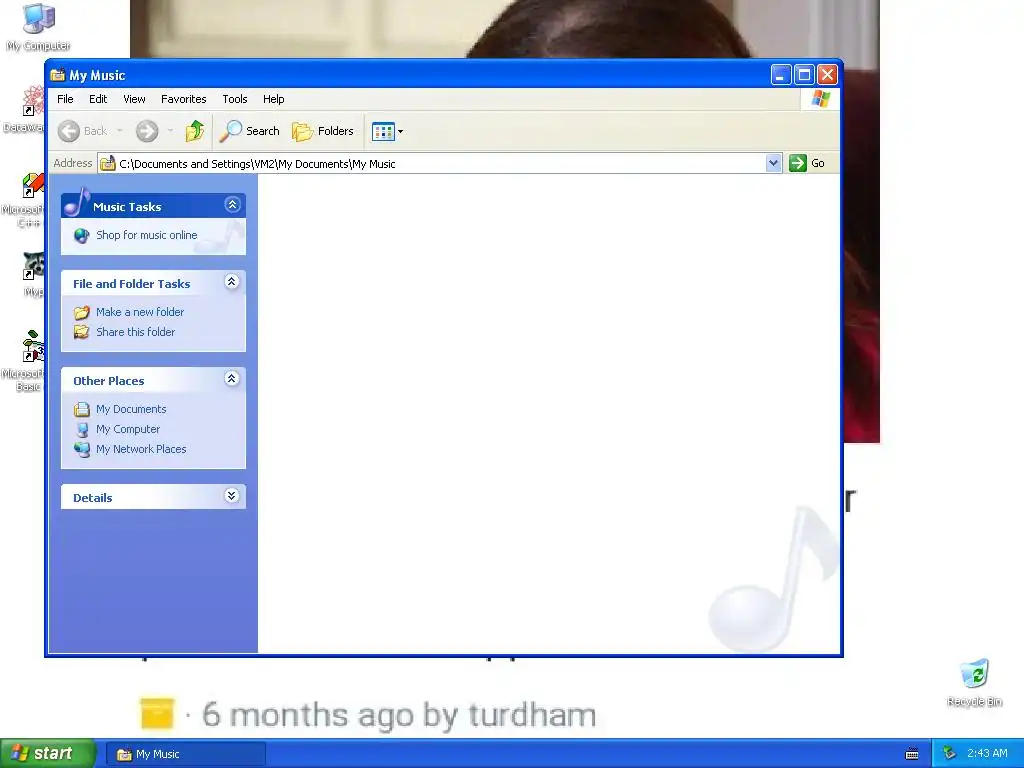
Task: Select My Computer desktop icon
Action: tap(39, 27)
